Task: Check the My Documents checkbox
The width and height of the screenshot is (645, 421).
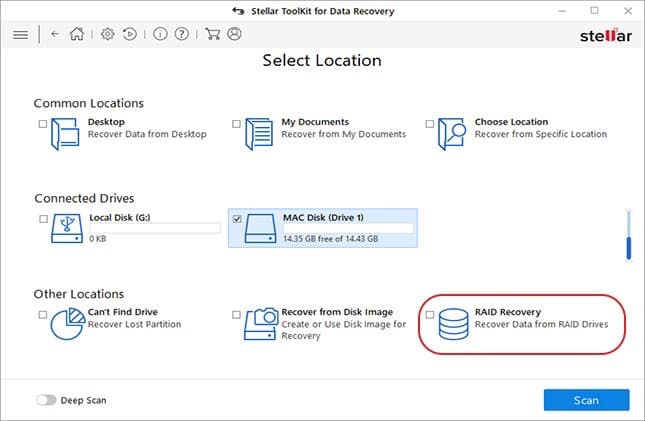Action: [x=236, y=123]
